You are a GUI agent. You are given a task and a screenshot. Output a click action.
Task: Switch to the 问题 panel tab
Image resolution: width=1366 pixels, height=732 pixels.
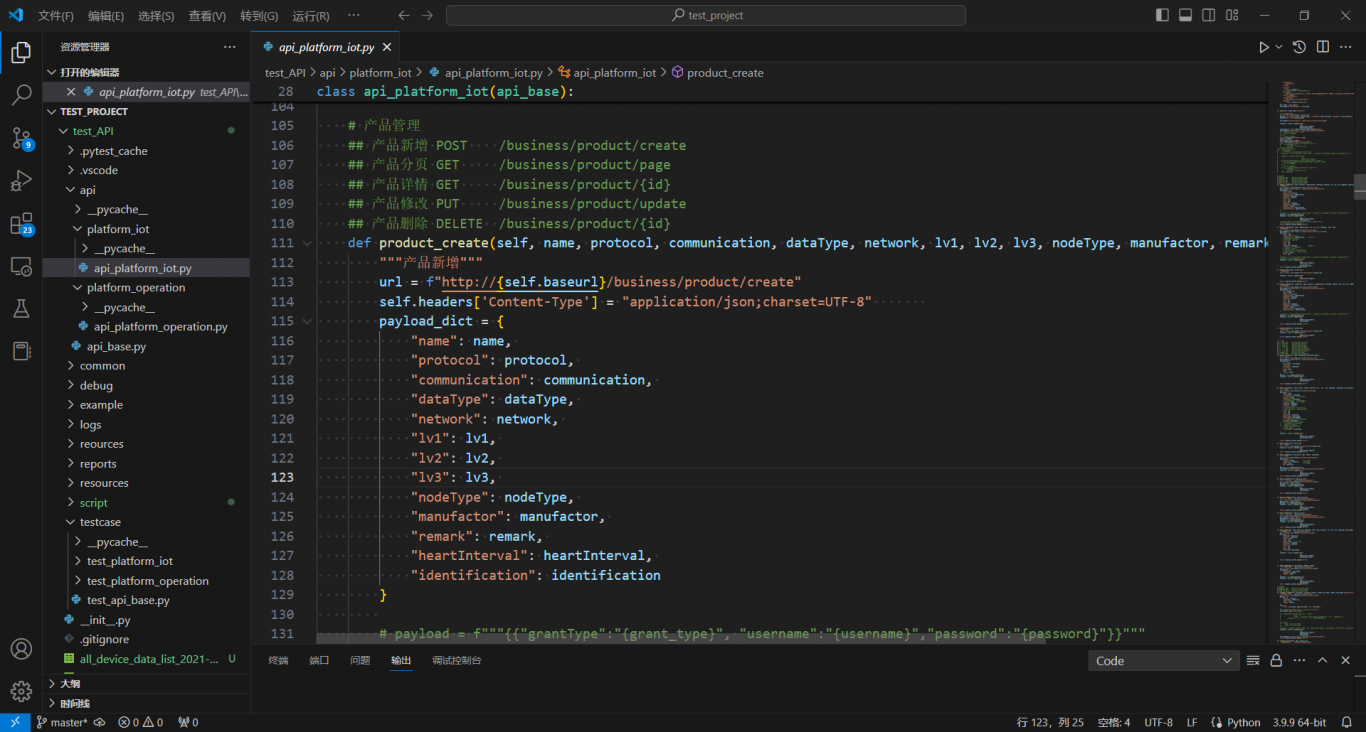pos(360,660)
